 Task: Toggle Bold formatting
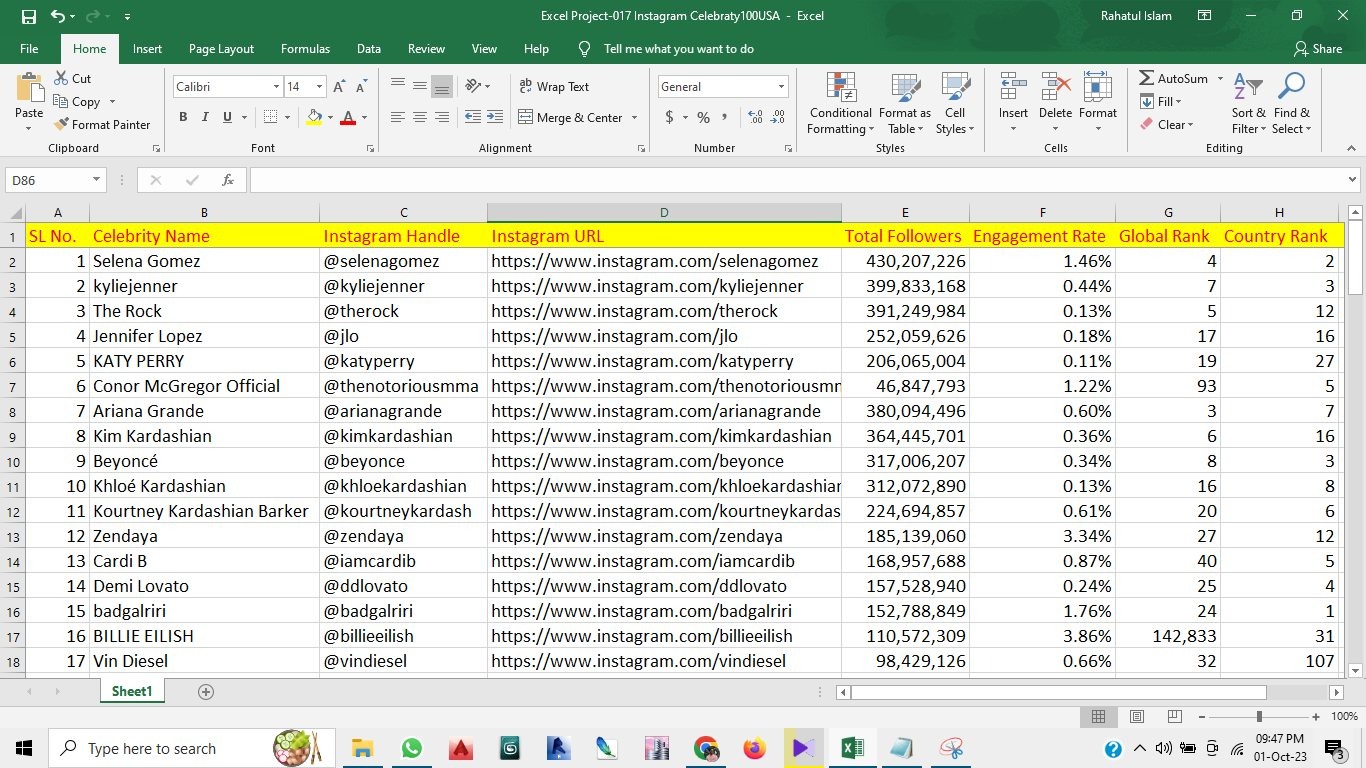(183, 117)
